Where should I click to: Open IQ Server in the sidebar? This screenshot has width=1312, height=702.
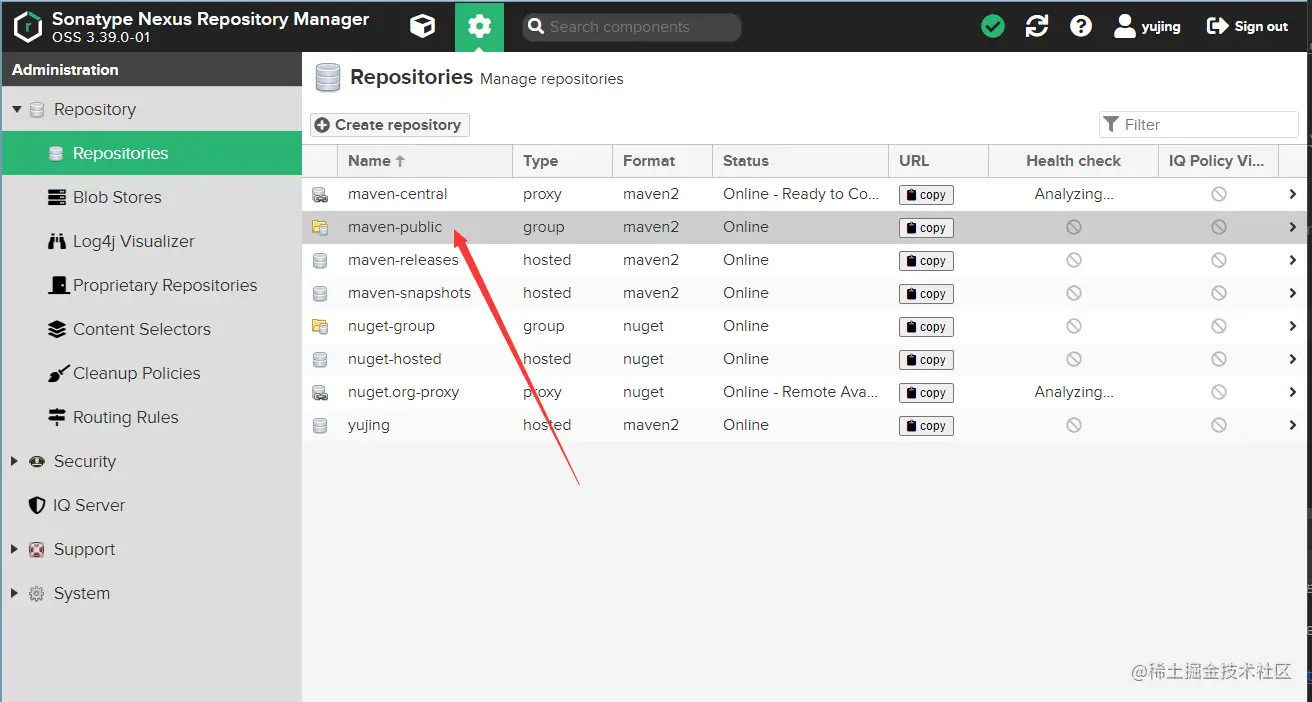(152, 505)
